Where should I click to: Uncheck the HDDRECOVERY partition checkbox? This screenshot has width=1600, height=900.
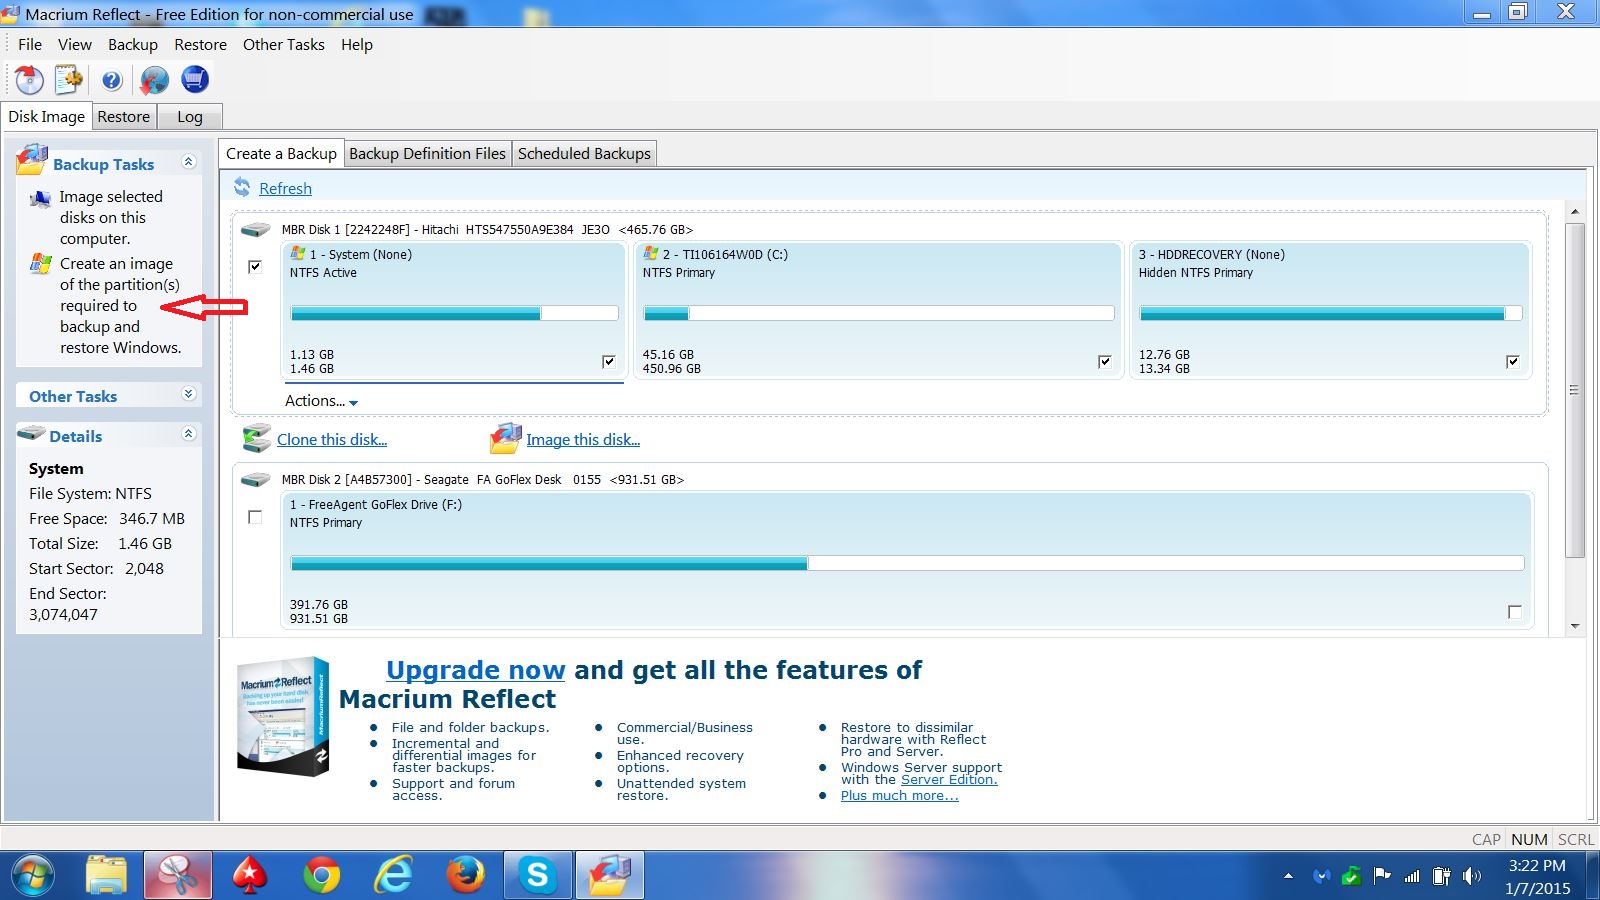point(1513,361)
